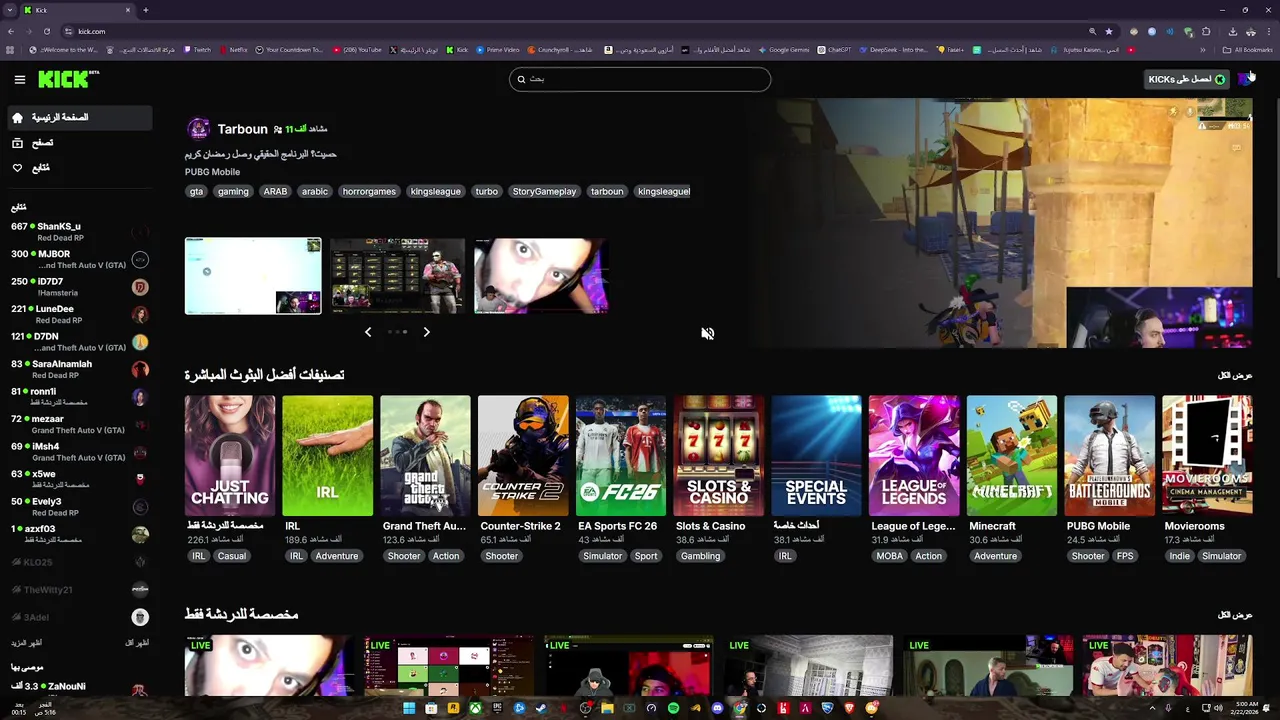The image size is (1280, 720).
Task: Open the Tarboun channel name link
Action: (242, 129)
